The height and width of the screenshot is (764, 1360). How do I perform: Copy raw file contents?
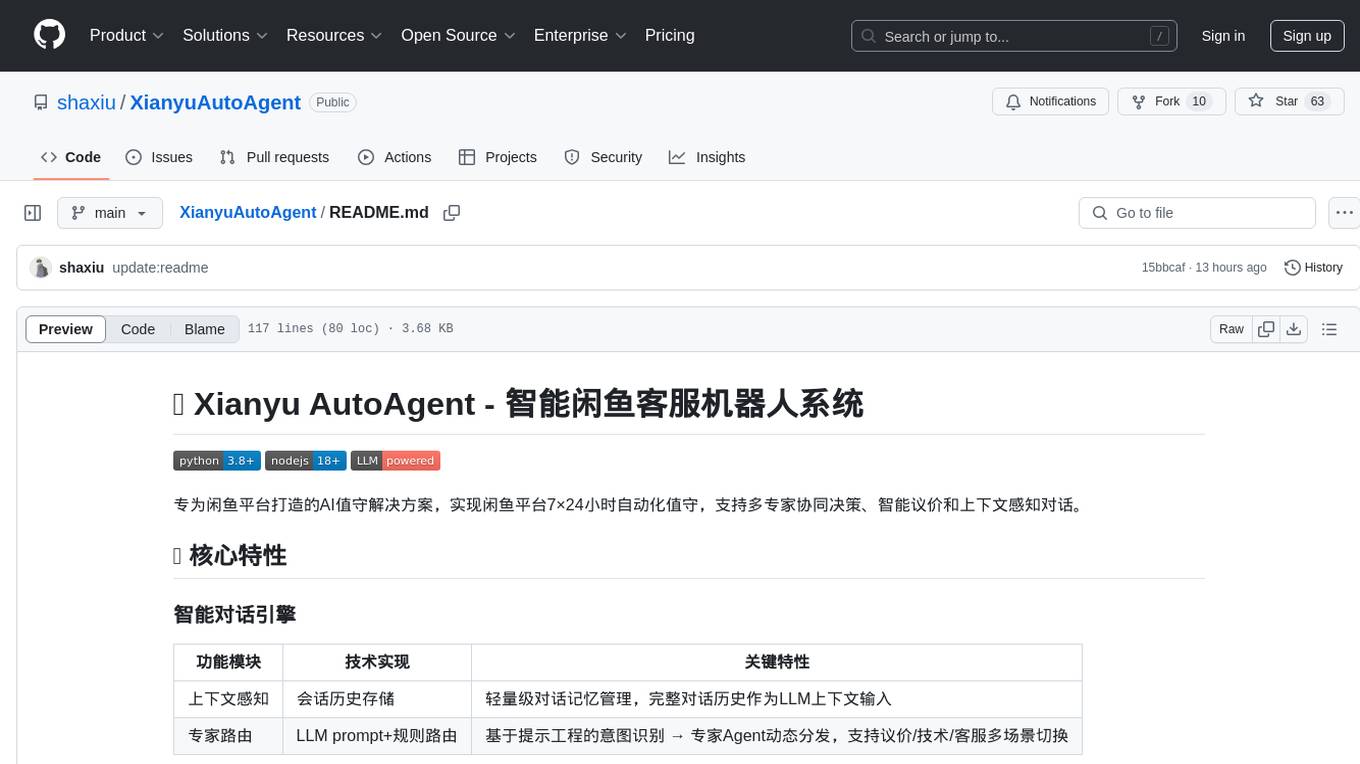tap(1266, 329)
